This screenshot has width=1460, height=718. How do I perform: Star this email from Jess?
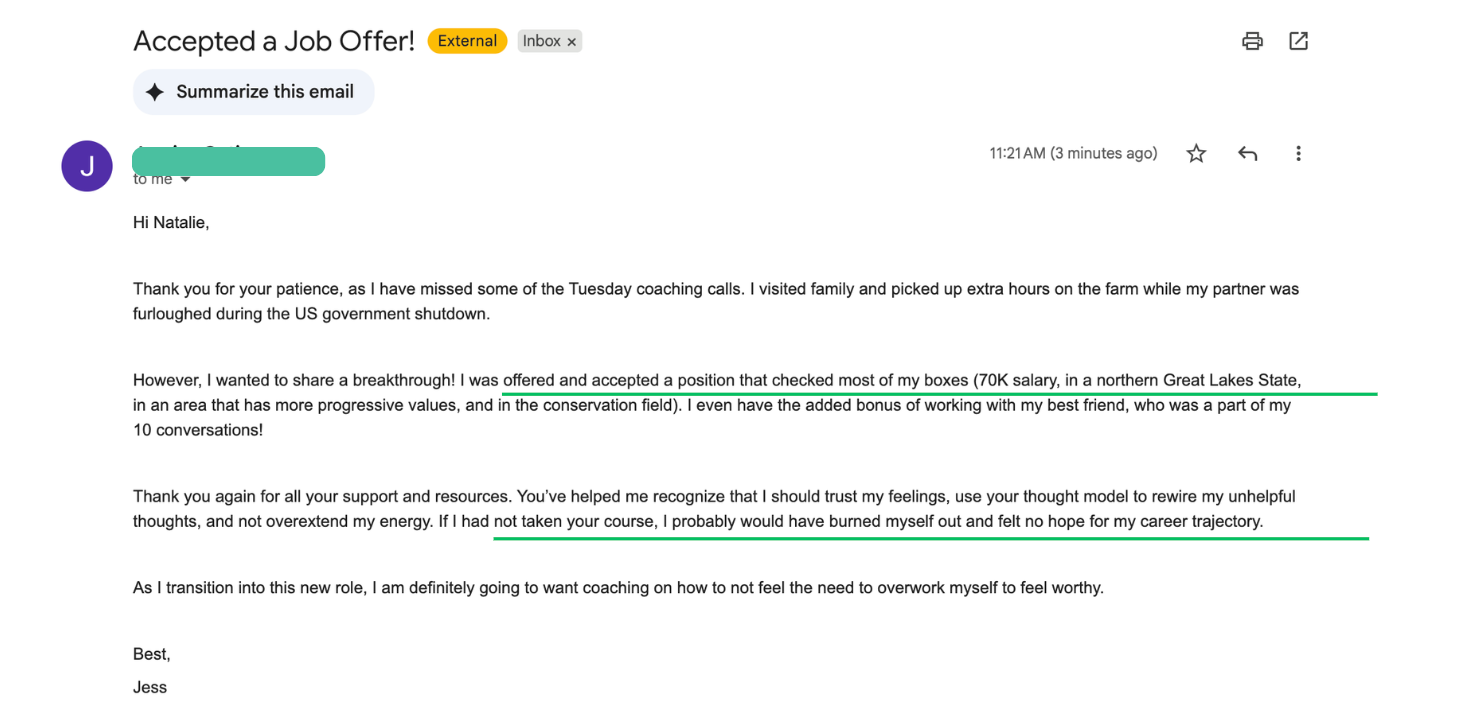click(1196, 153)
